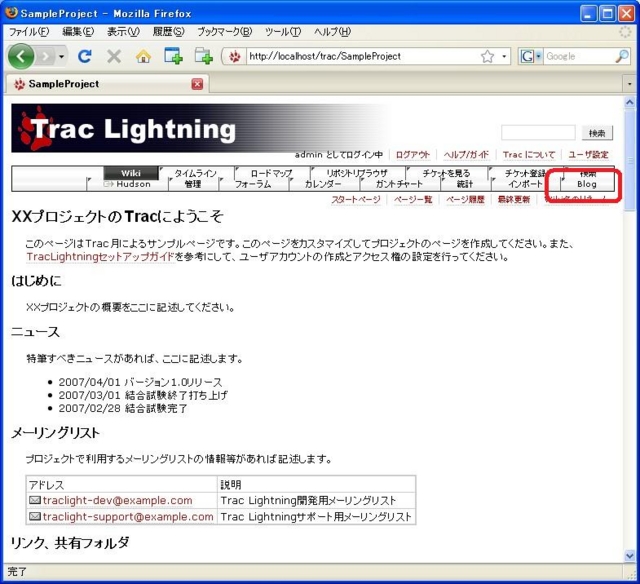Open the ページ一覧 link
Image resolution: width=640 pixels, height=584 pixels.
click(x=413, y=200)
